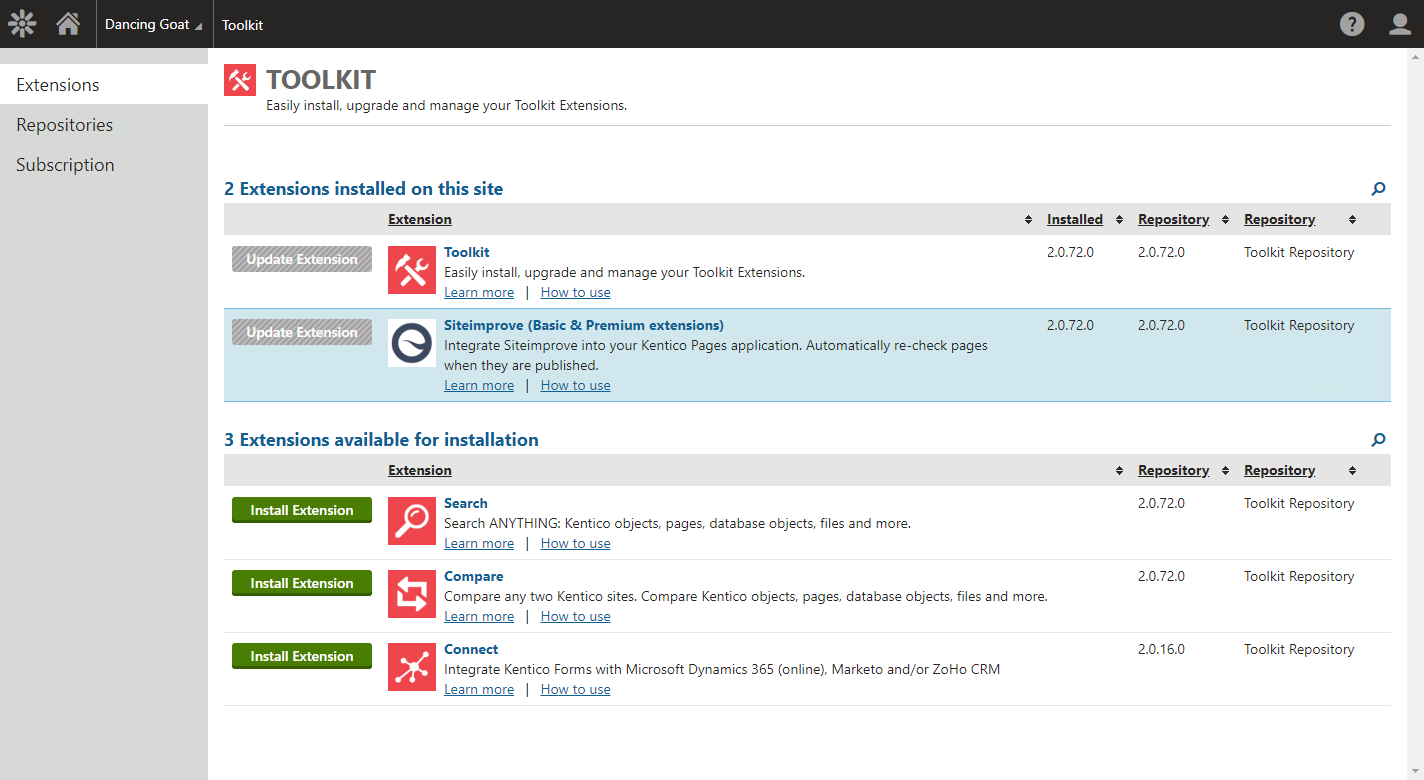Click the Siteimprove (Basic & Premium extensions) title
The width and height of the screenshot is (1424, 780).
(584, 325)
